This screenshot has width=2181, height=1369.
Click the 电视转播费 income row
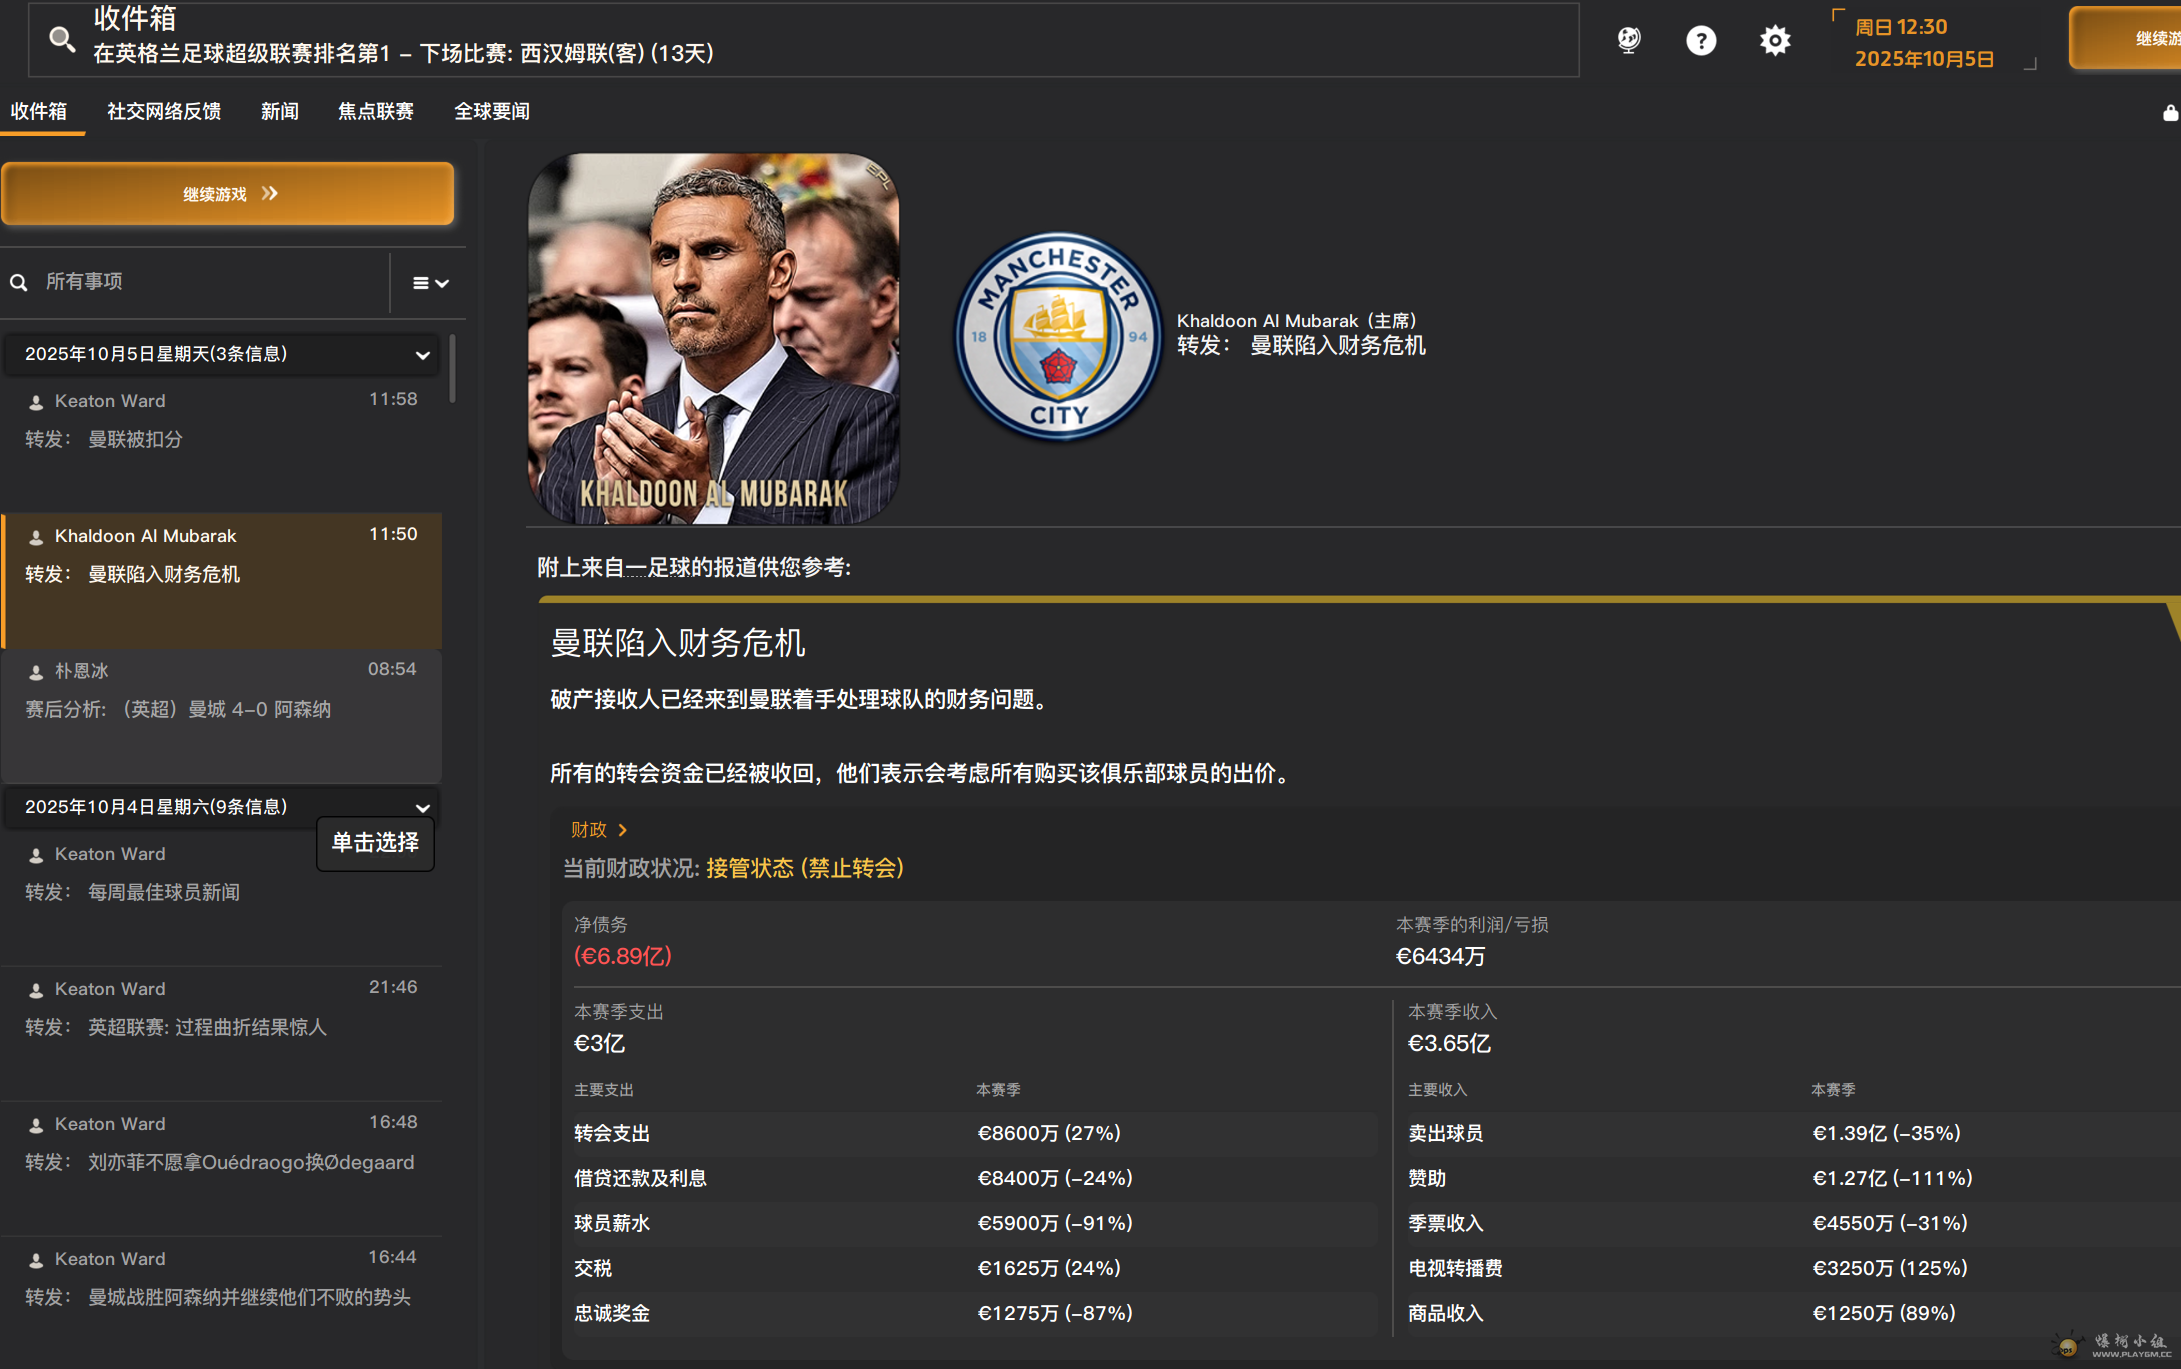pos(1792,1269)
